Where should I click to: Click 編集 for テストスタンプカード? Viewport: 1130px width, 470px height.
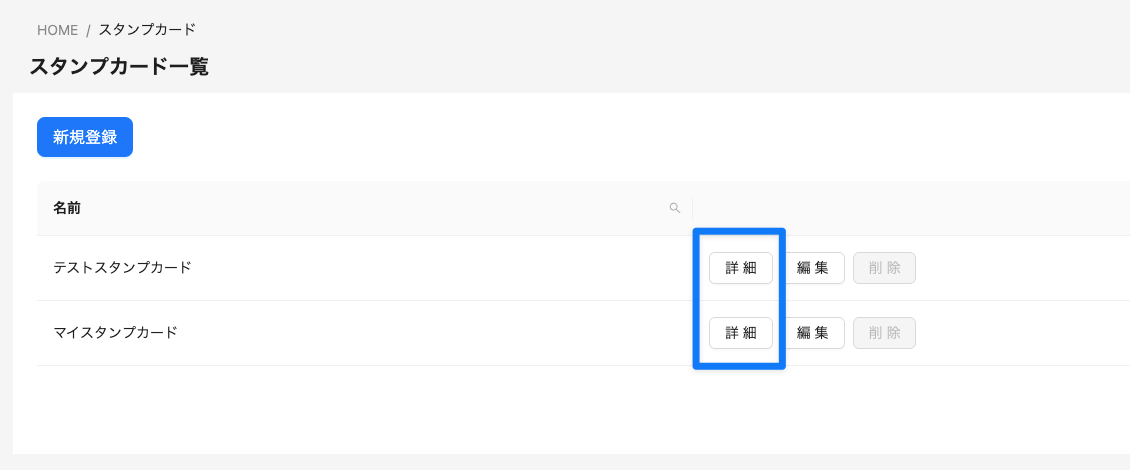[813, 268]
